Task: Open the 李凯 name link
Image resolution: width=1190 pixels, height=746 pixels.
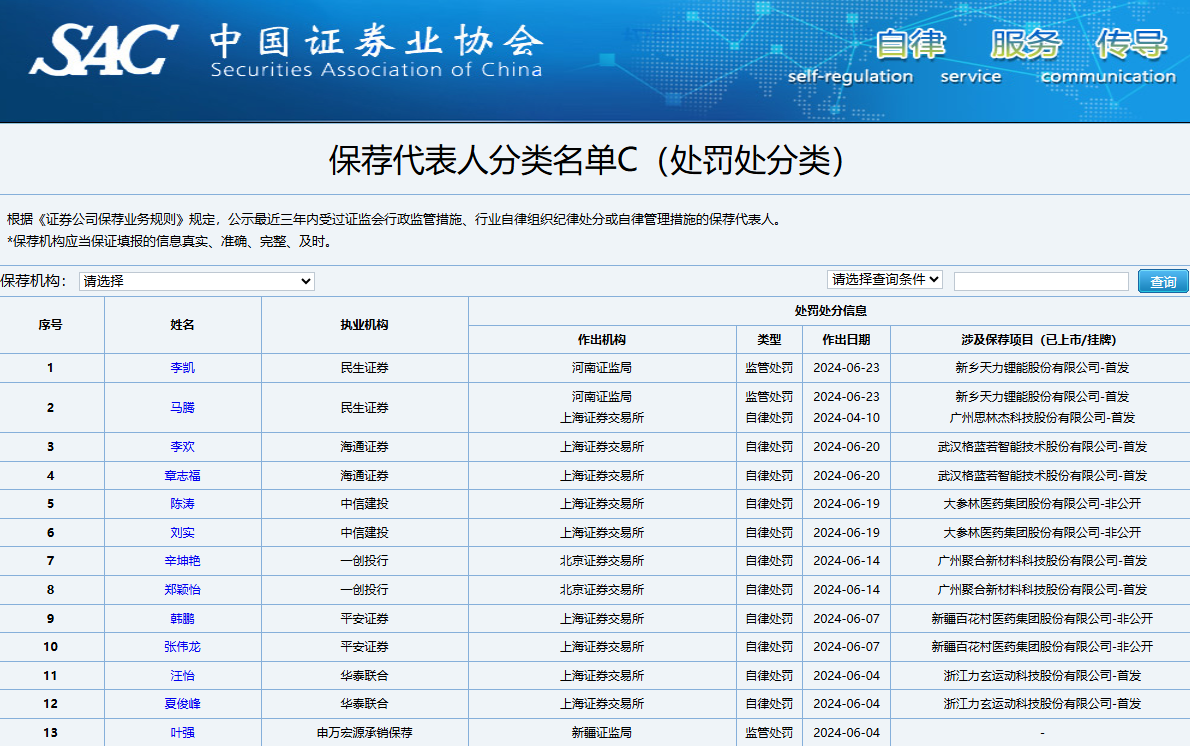Action: pos(182,368)
